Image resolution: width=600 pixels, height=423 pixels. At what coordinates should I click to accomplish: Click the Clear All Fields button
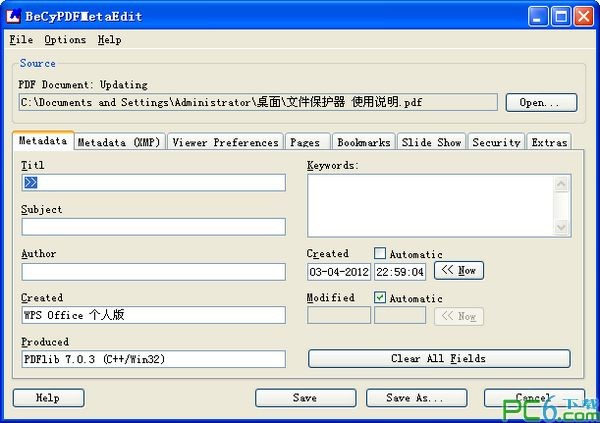tap(439, 358)
